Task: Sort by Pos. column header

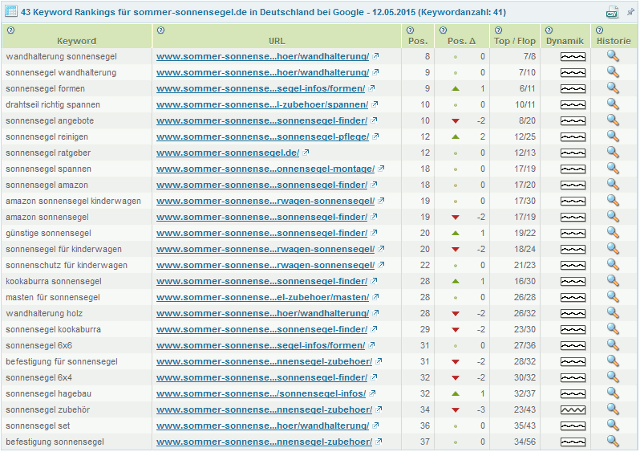Action: (x=417, y=42)
